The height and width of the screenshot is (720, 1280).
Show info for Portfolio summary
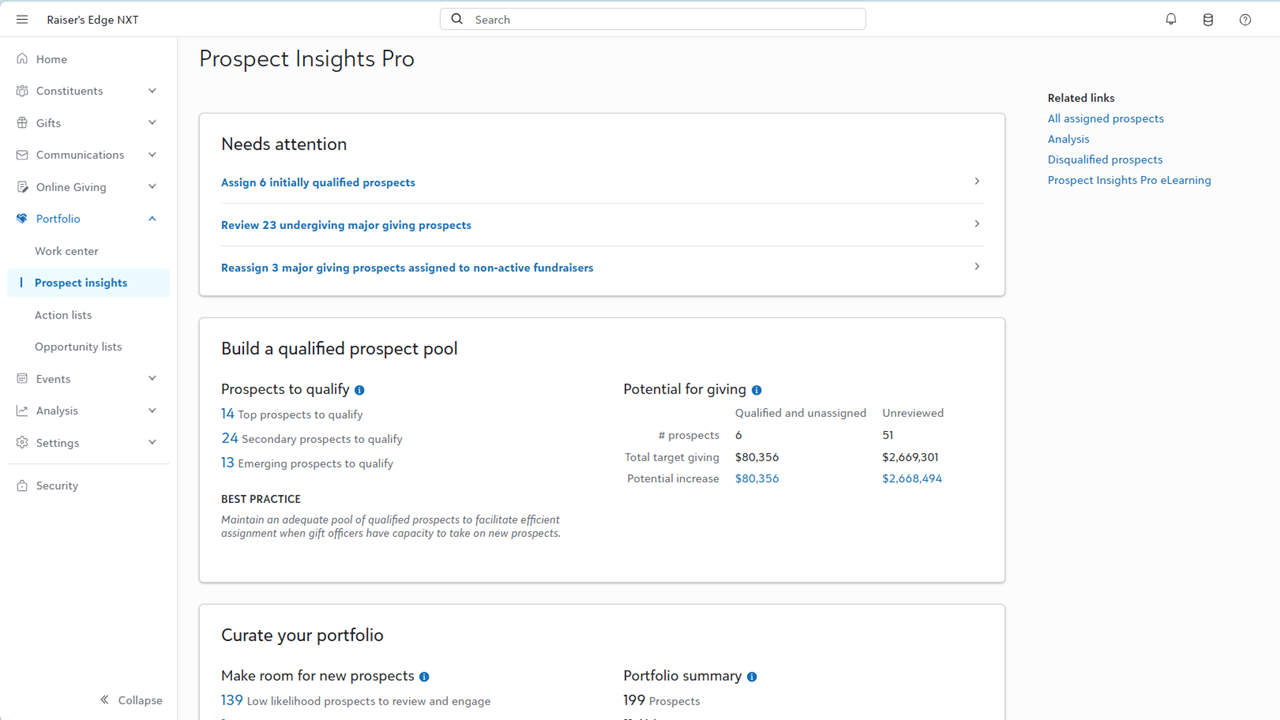click(752, 677)
